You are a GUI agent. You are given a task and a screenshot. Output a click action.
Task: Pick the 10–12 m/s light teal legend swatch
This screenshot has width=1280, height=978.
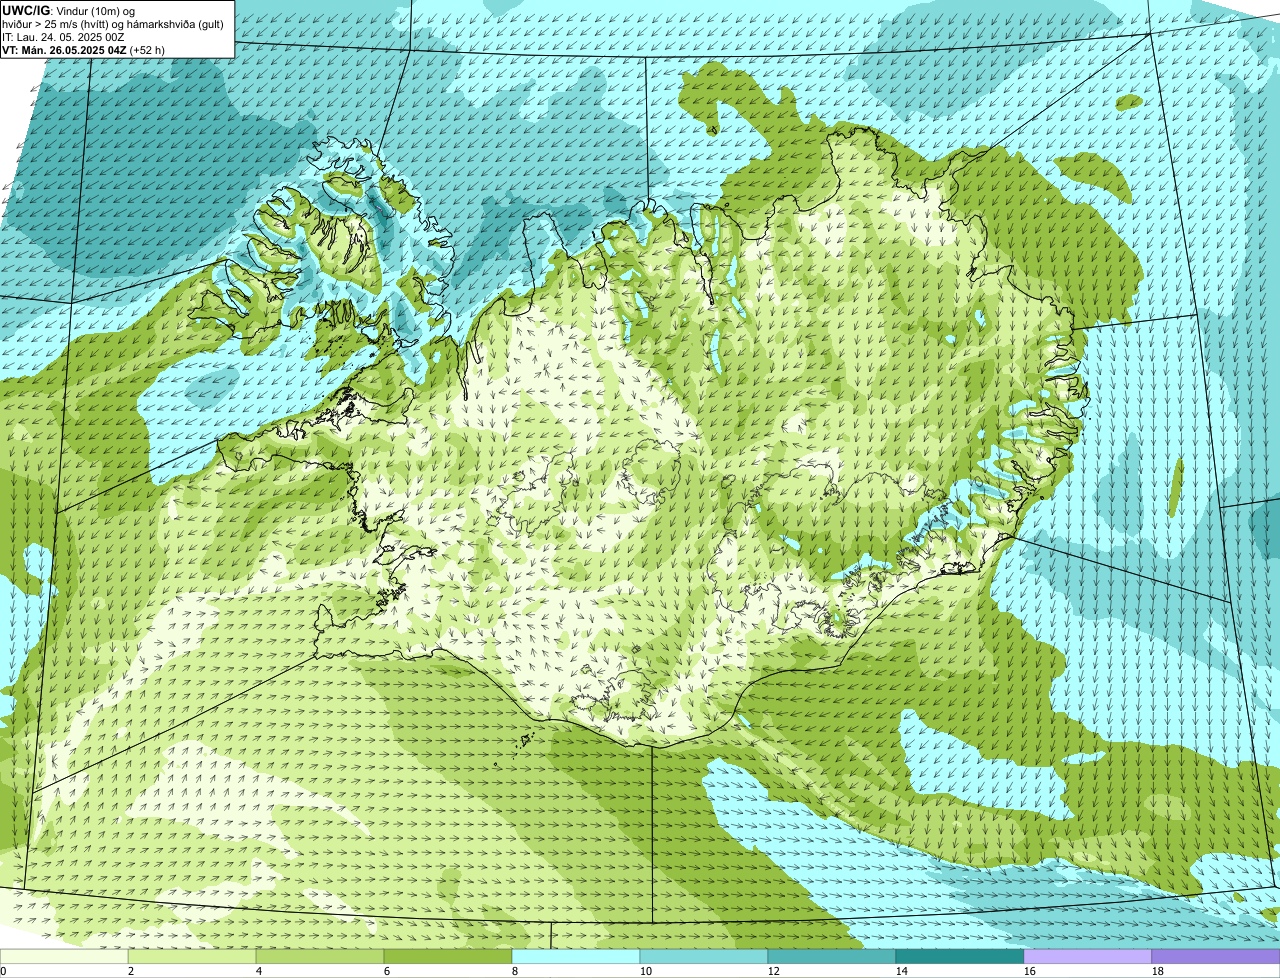click(704, 956)
